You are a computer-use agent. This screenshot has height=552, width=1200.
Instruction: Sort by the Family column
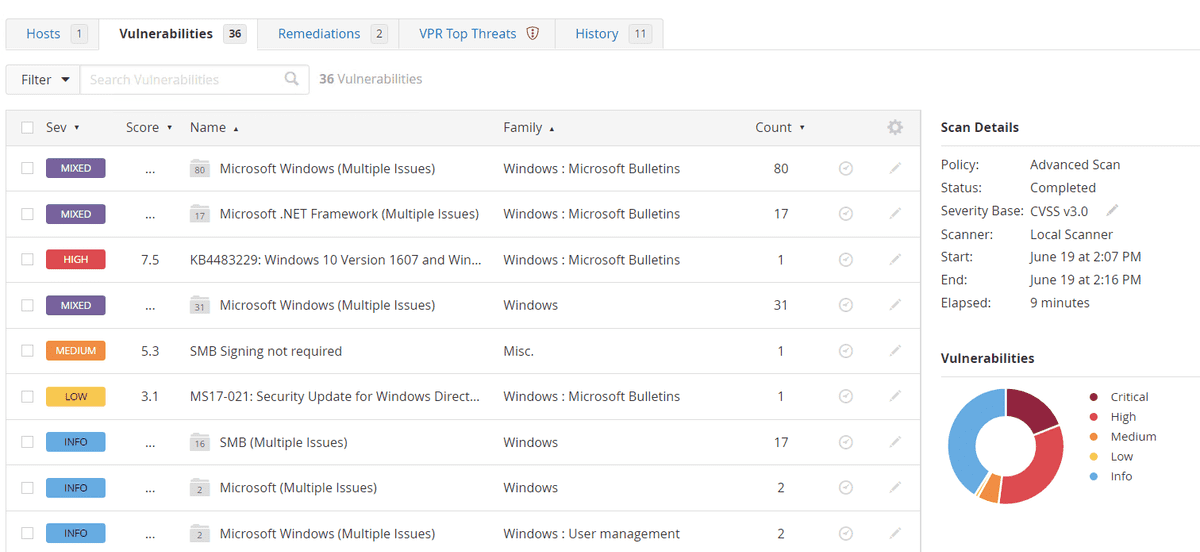(529, 127)
